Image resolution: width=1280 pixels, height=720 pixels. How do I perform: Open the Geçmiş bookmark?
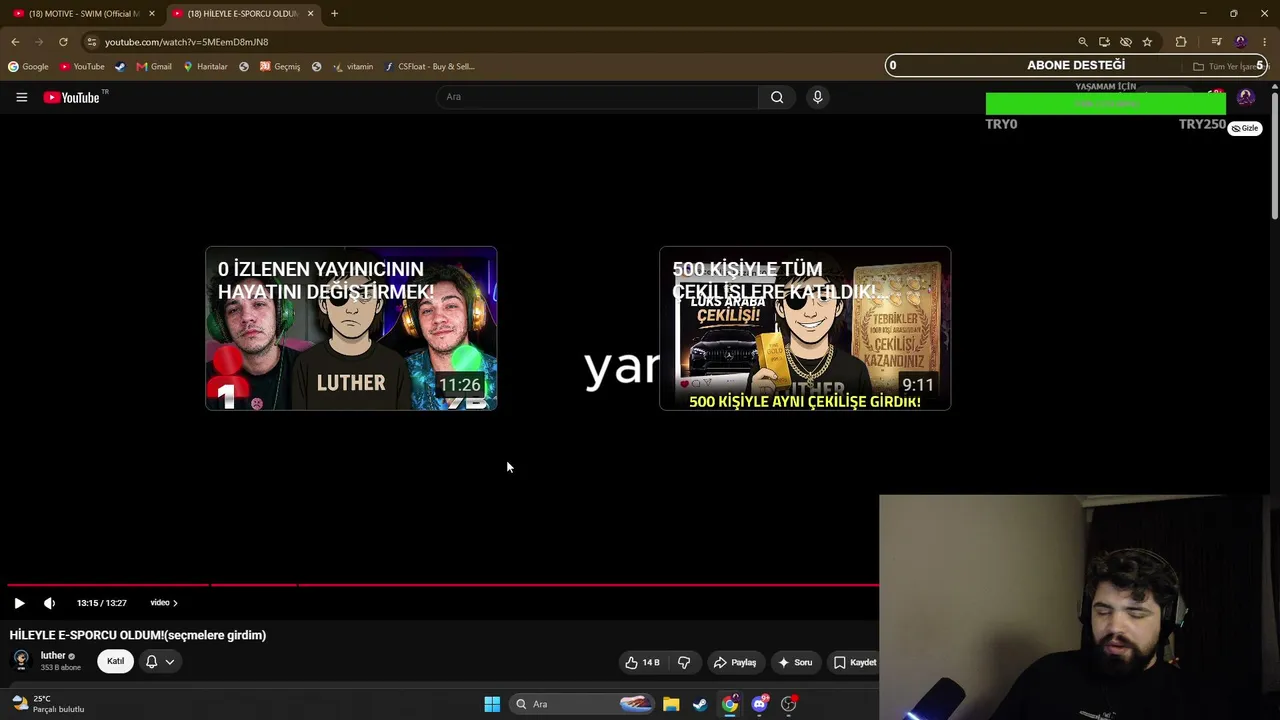point(280,67)
